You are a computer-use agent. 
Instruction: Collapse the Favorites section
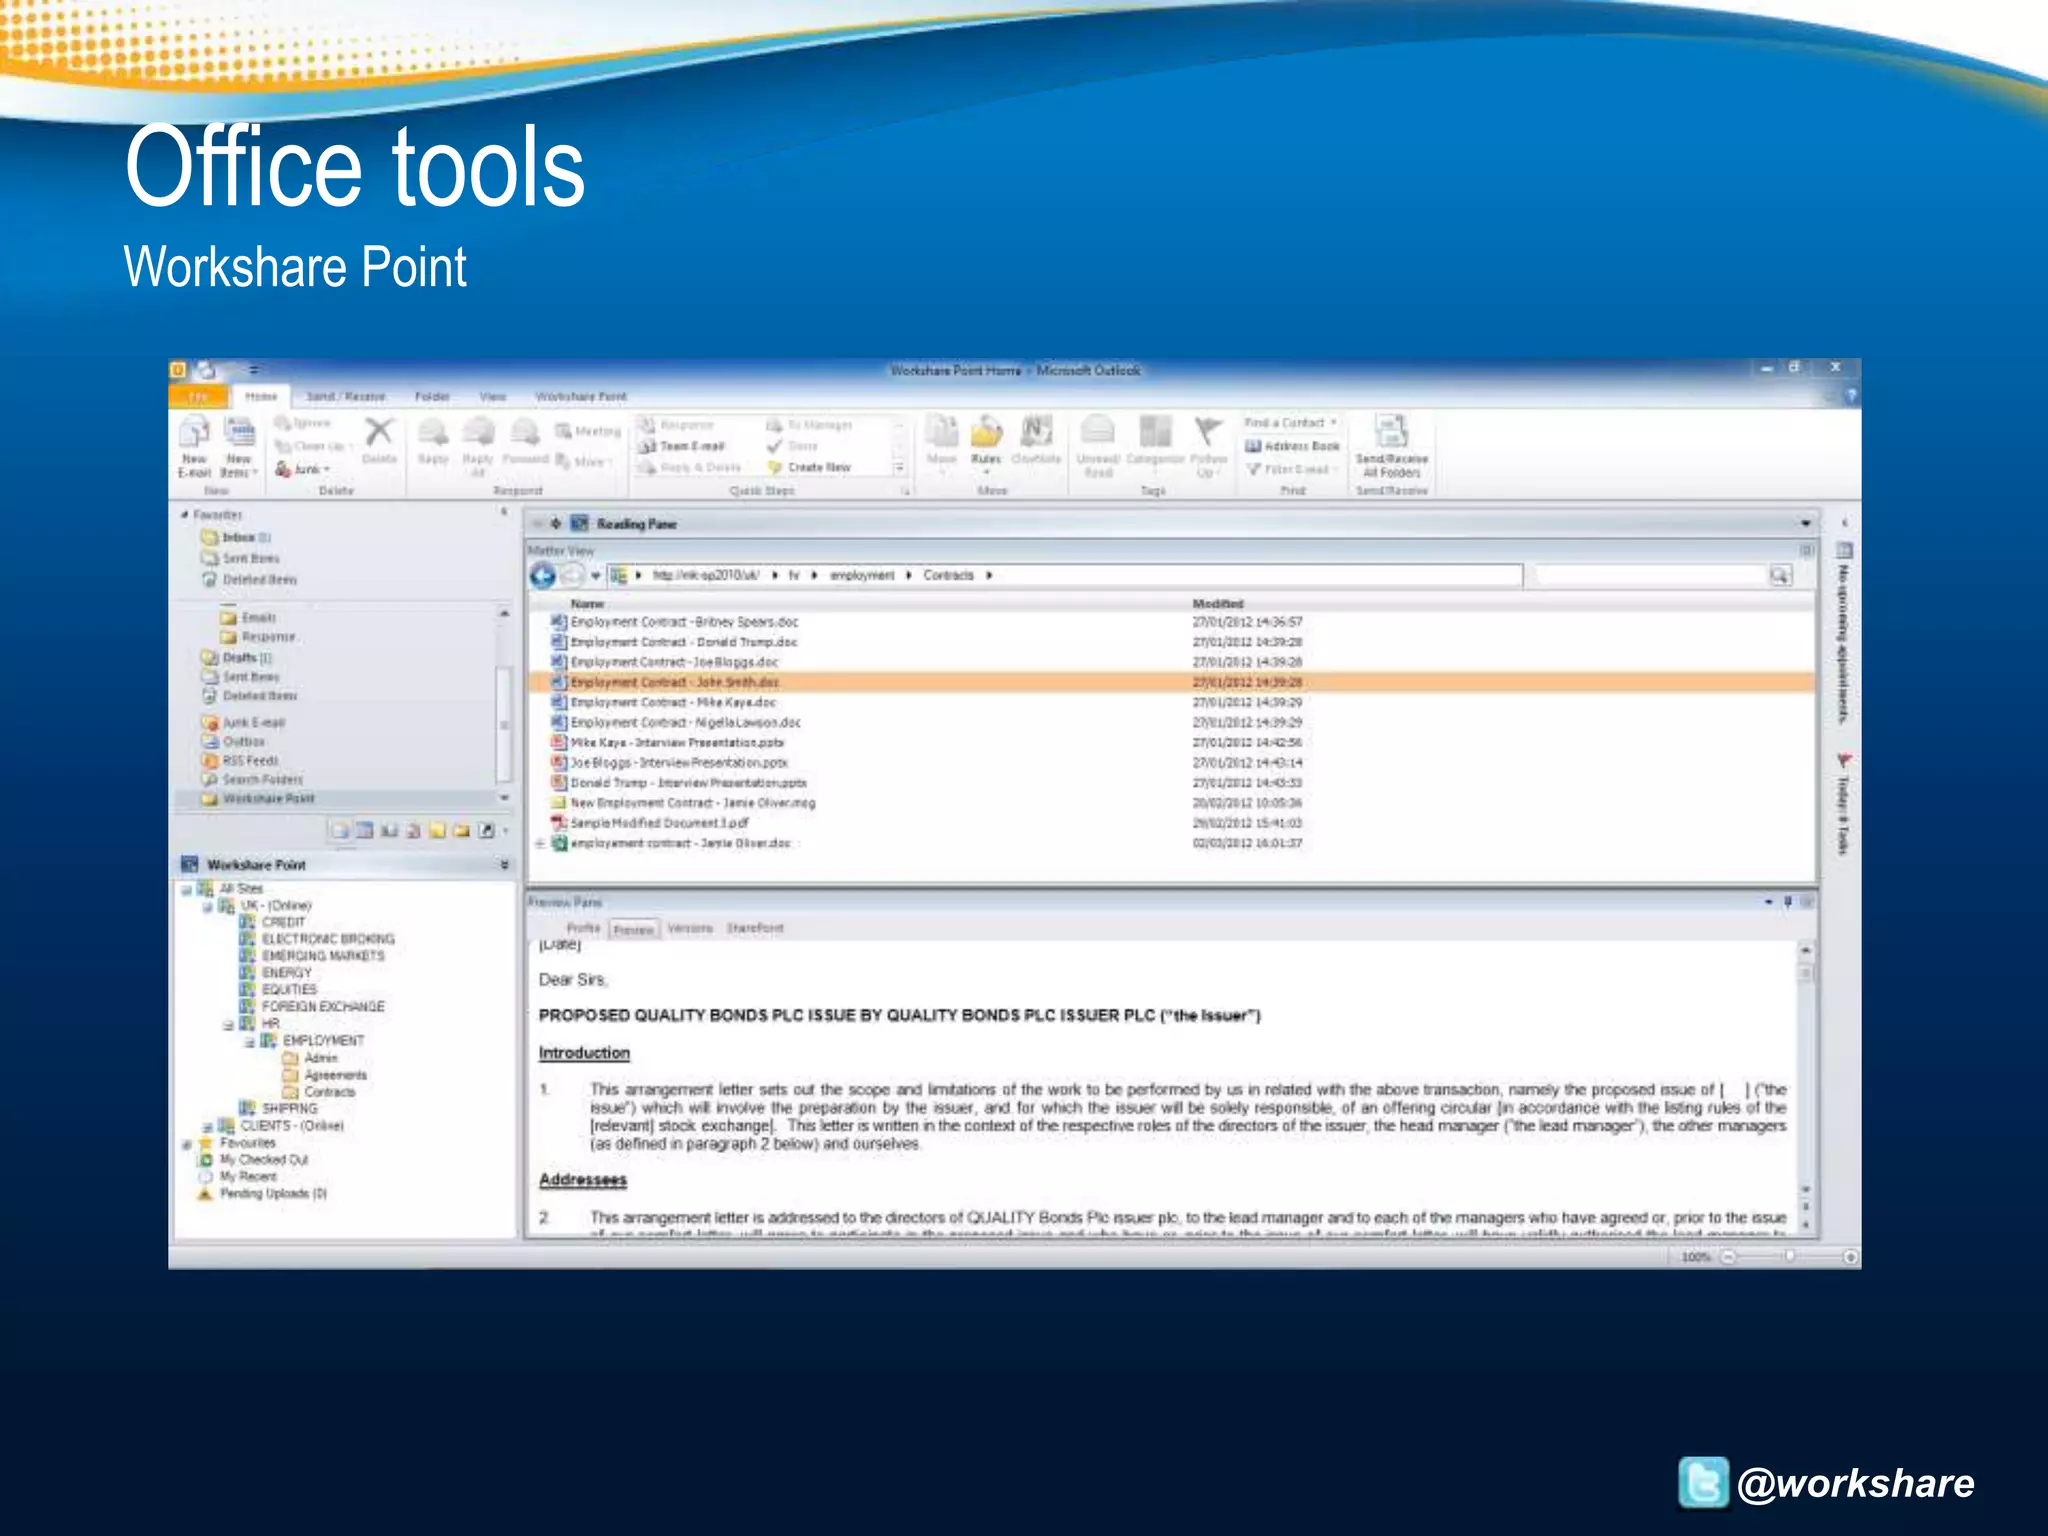pyautogui.click(x=185, y=515)
